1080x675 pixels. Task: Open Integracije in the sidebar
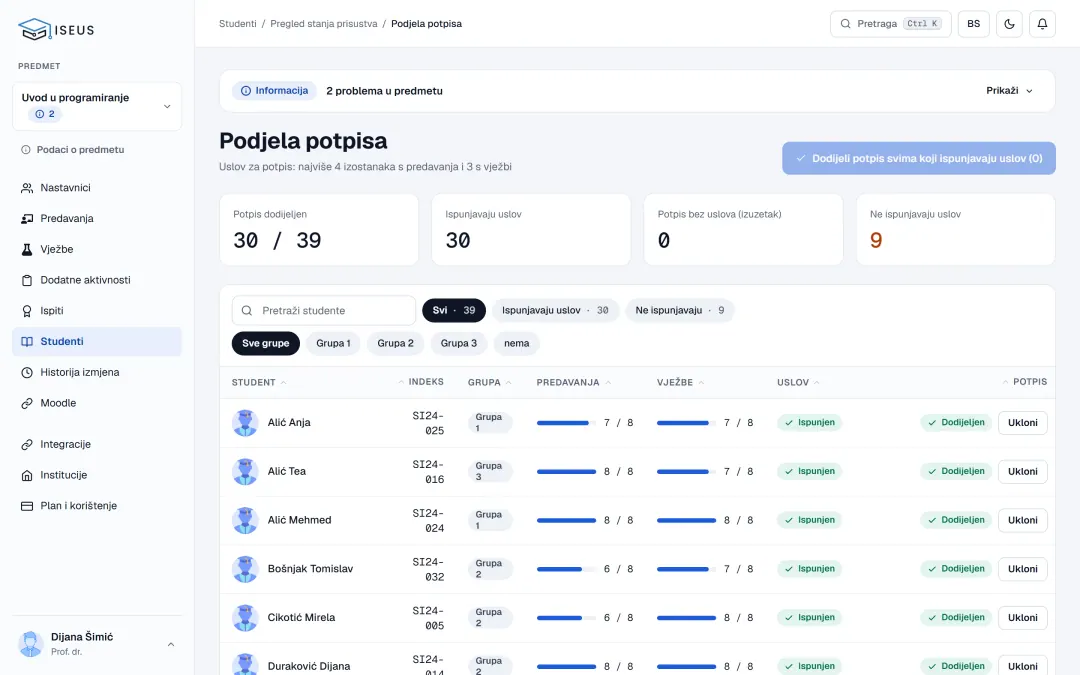(96, 444)
